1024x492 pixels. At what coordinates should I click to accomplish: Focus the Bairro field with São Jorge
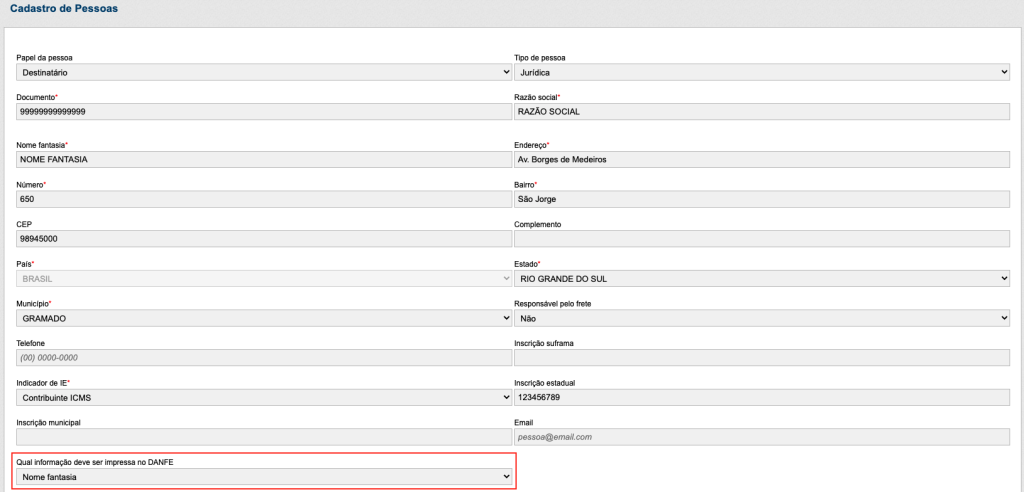pos(761,199)
